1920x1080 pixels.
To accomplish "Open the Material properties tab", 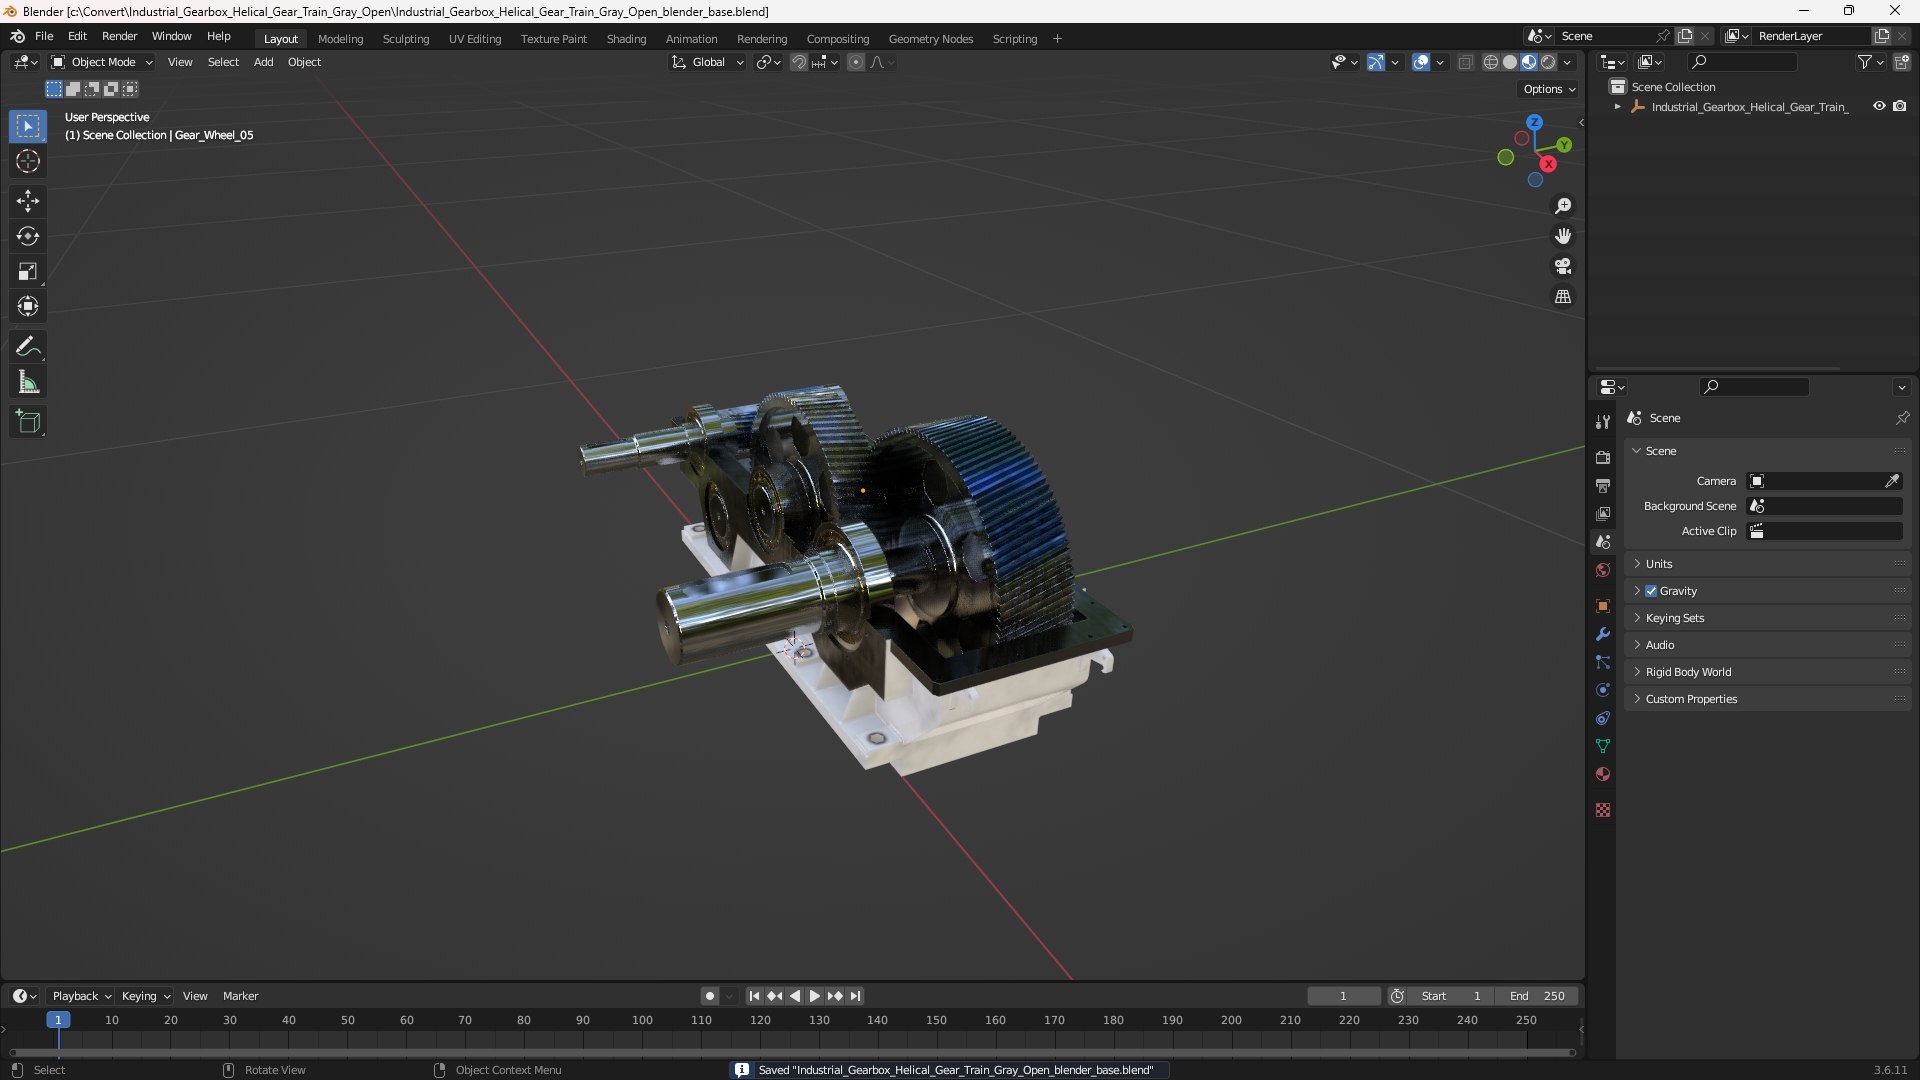I will point(1603,774).
